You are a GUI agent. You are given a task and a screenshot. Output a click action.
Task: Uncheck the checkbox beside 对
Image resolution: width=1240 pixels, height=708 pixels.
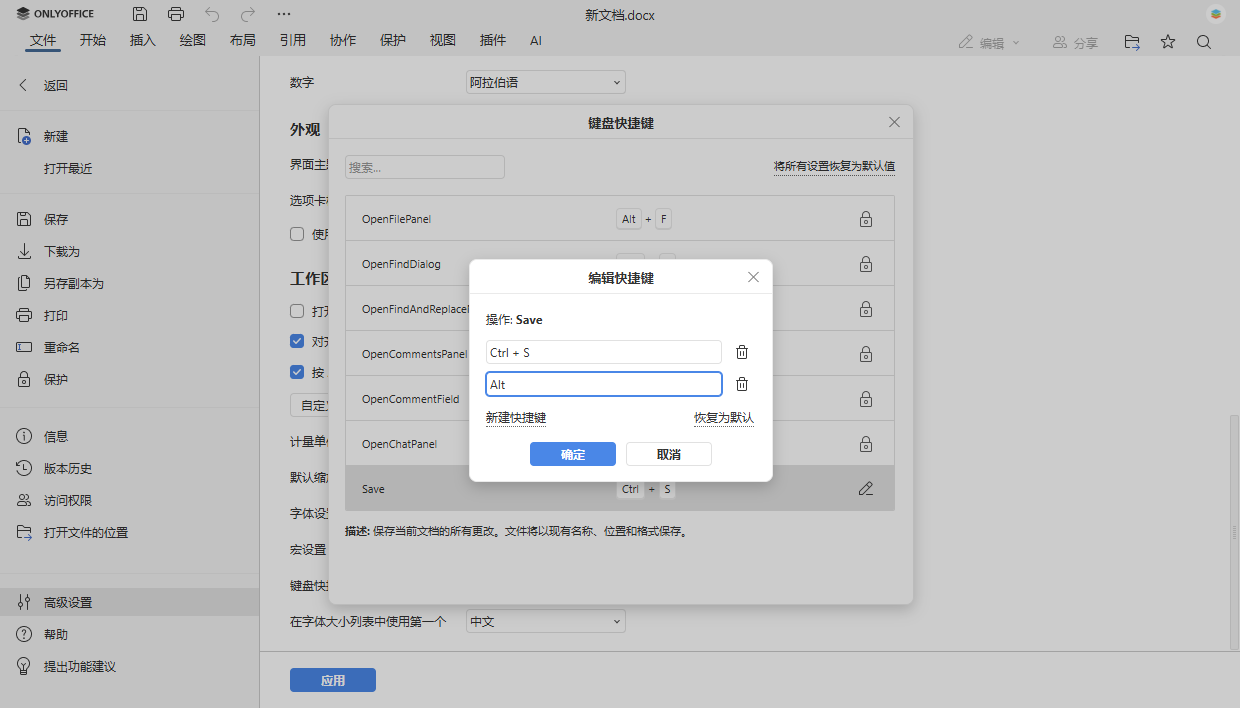297,340
